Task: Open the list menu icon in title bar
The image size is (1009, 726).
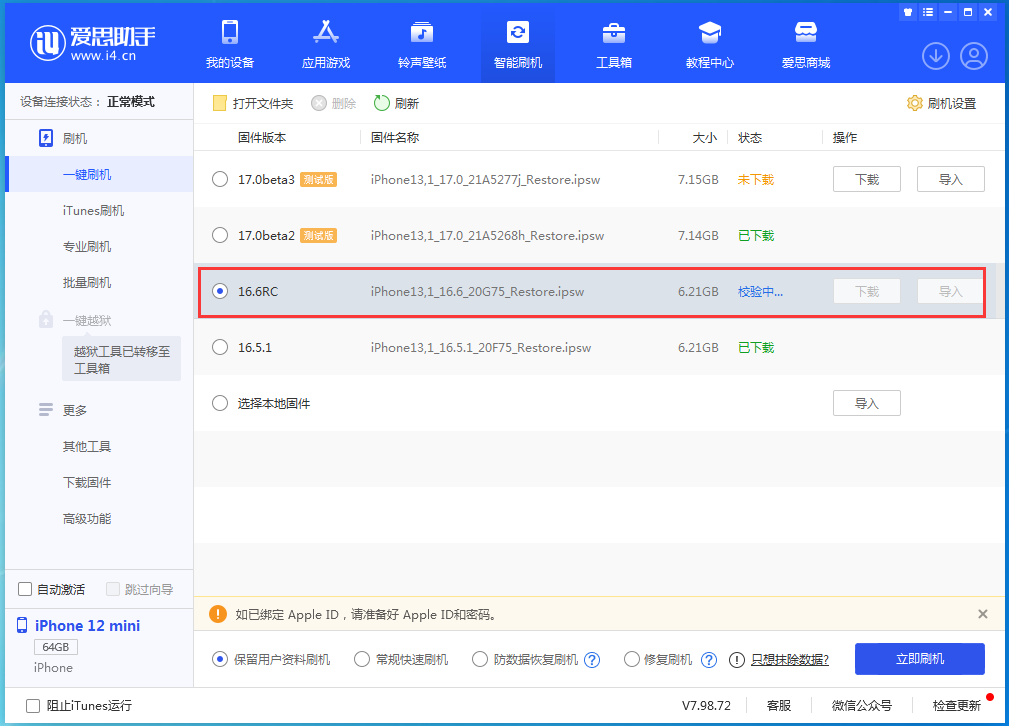Action: 927,12
